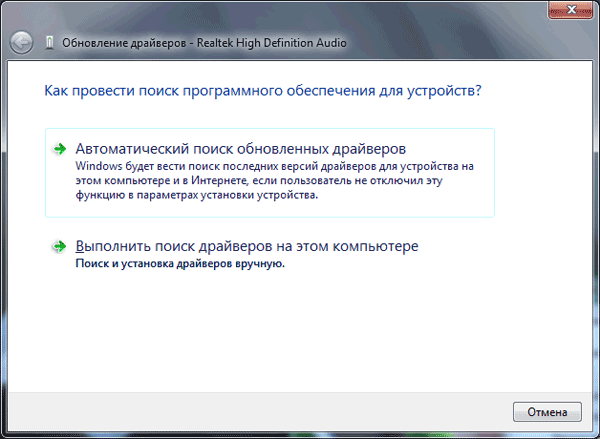
Task: Click the back arrow button
Action: click(22, 42)
